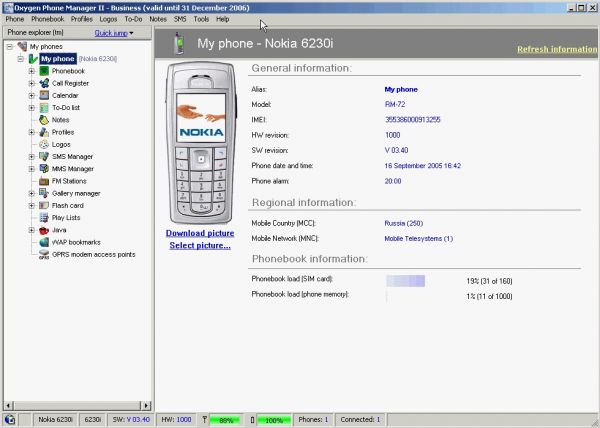The height and width of the screenshot is (428, 600).
Task: Click the small phone icon in header
Action: click(179, 43)
